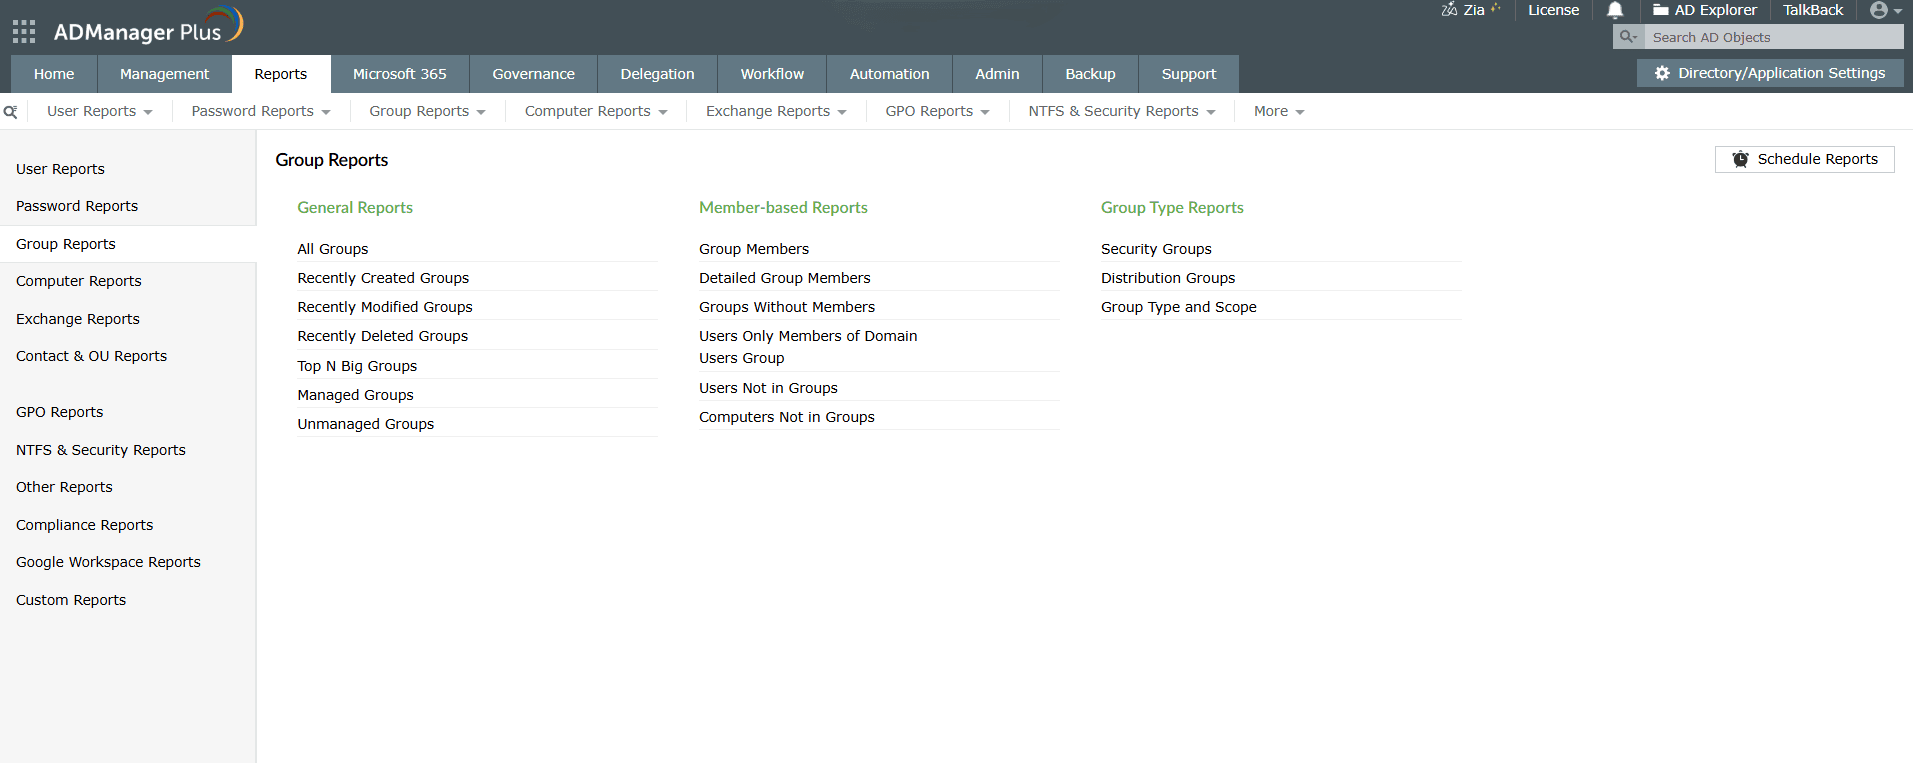
Task: Go to the Governance tab
Action: click(x=533, y=74)
